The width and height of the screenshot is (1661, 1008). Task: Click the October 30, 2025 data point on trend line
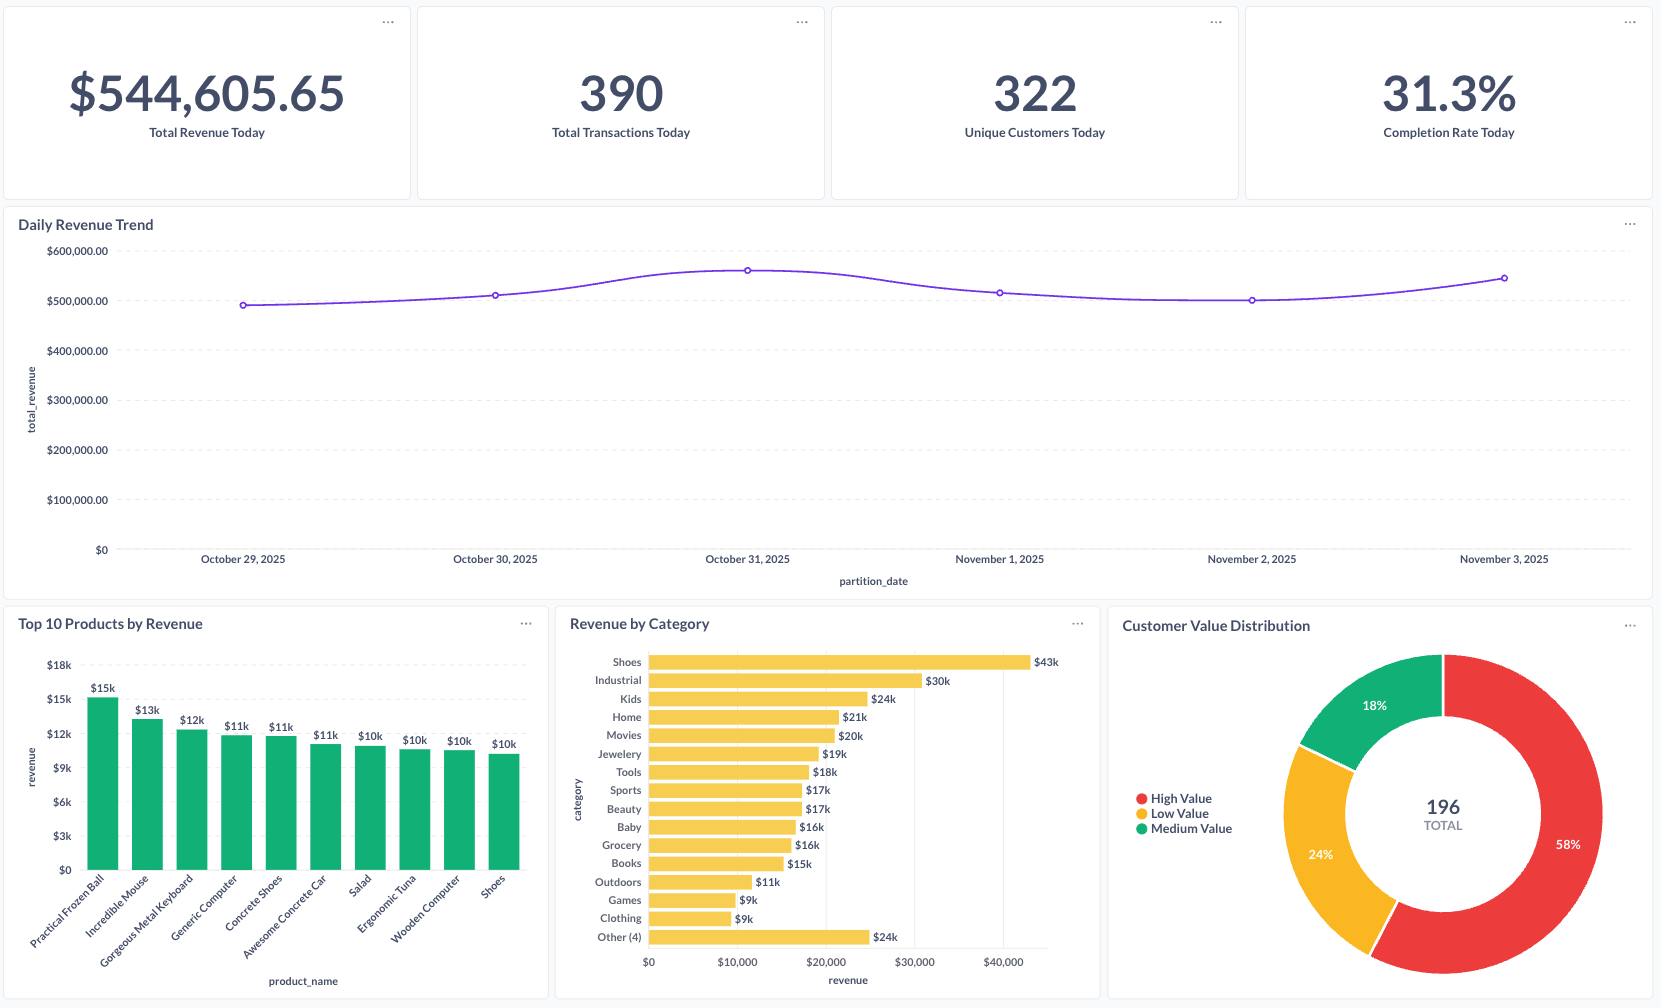click(x=495, y=295)
